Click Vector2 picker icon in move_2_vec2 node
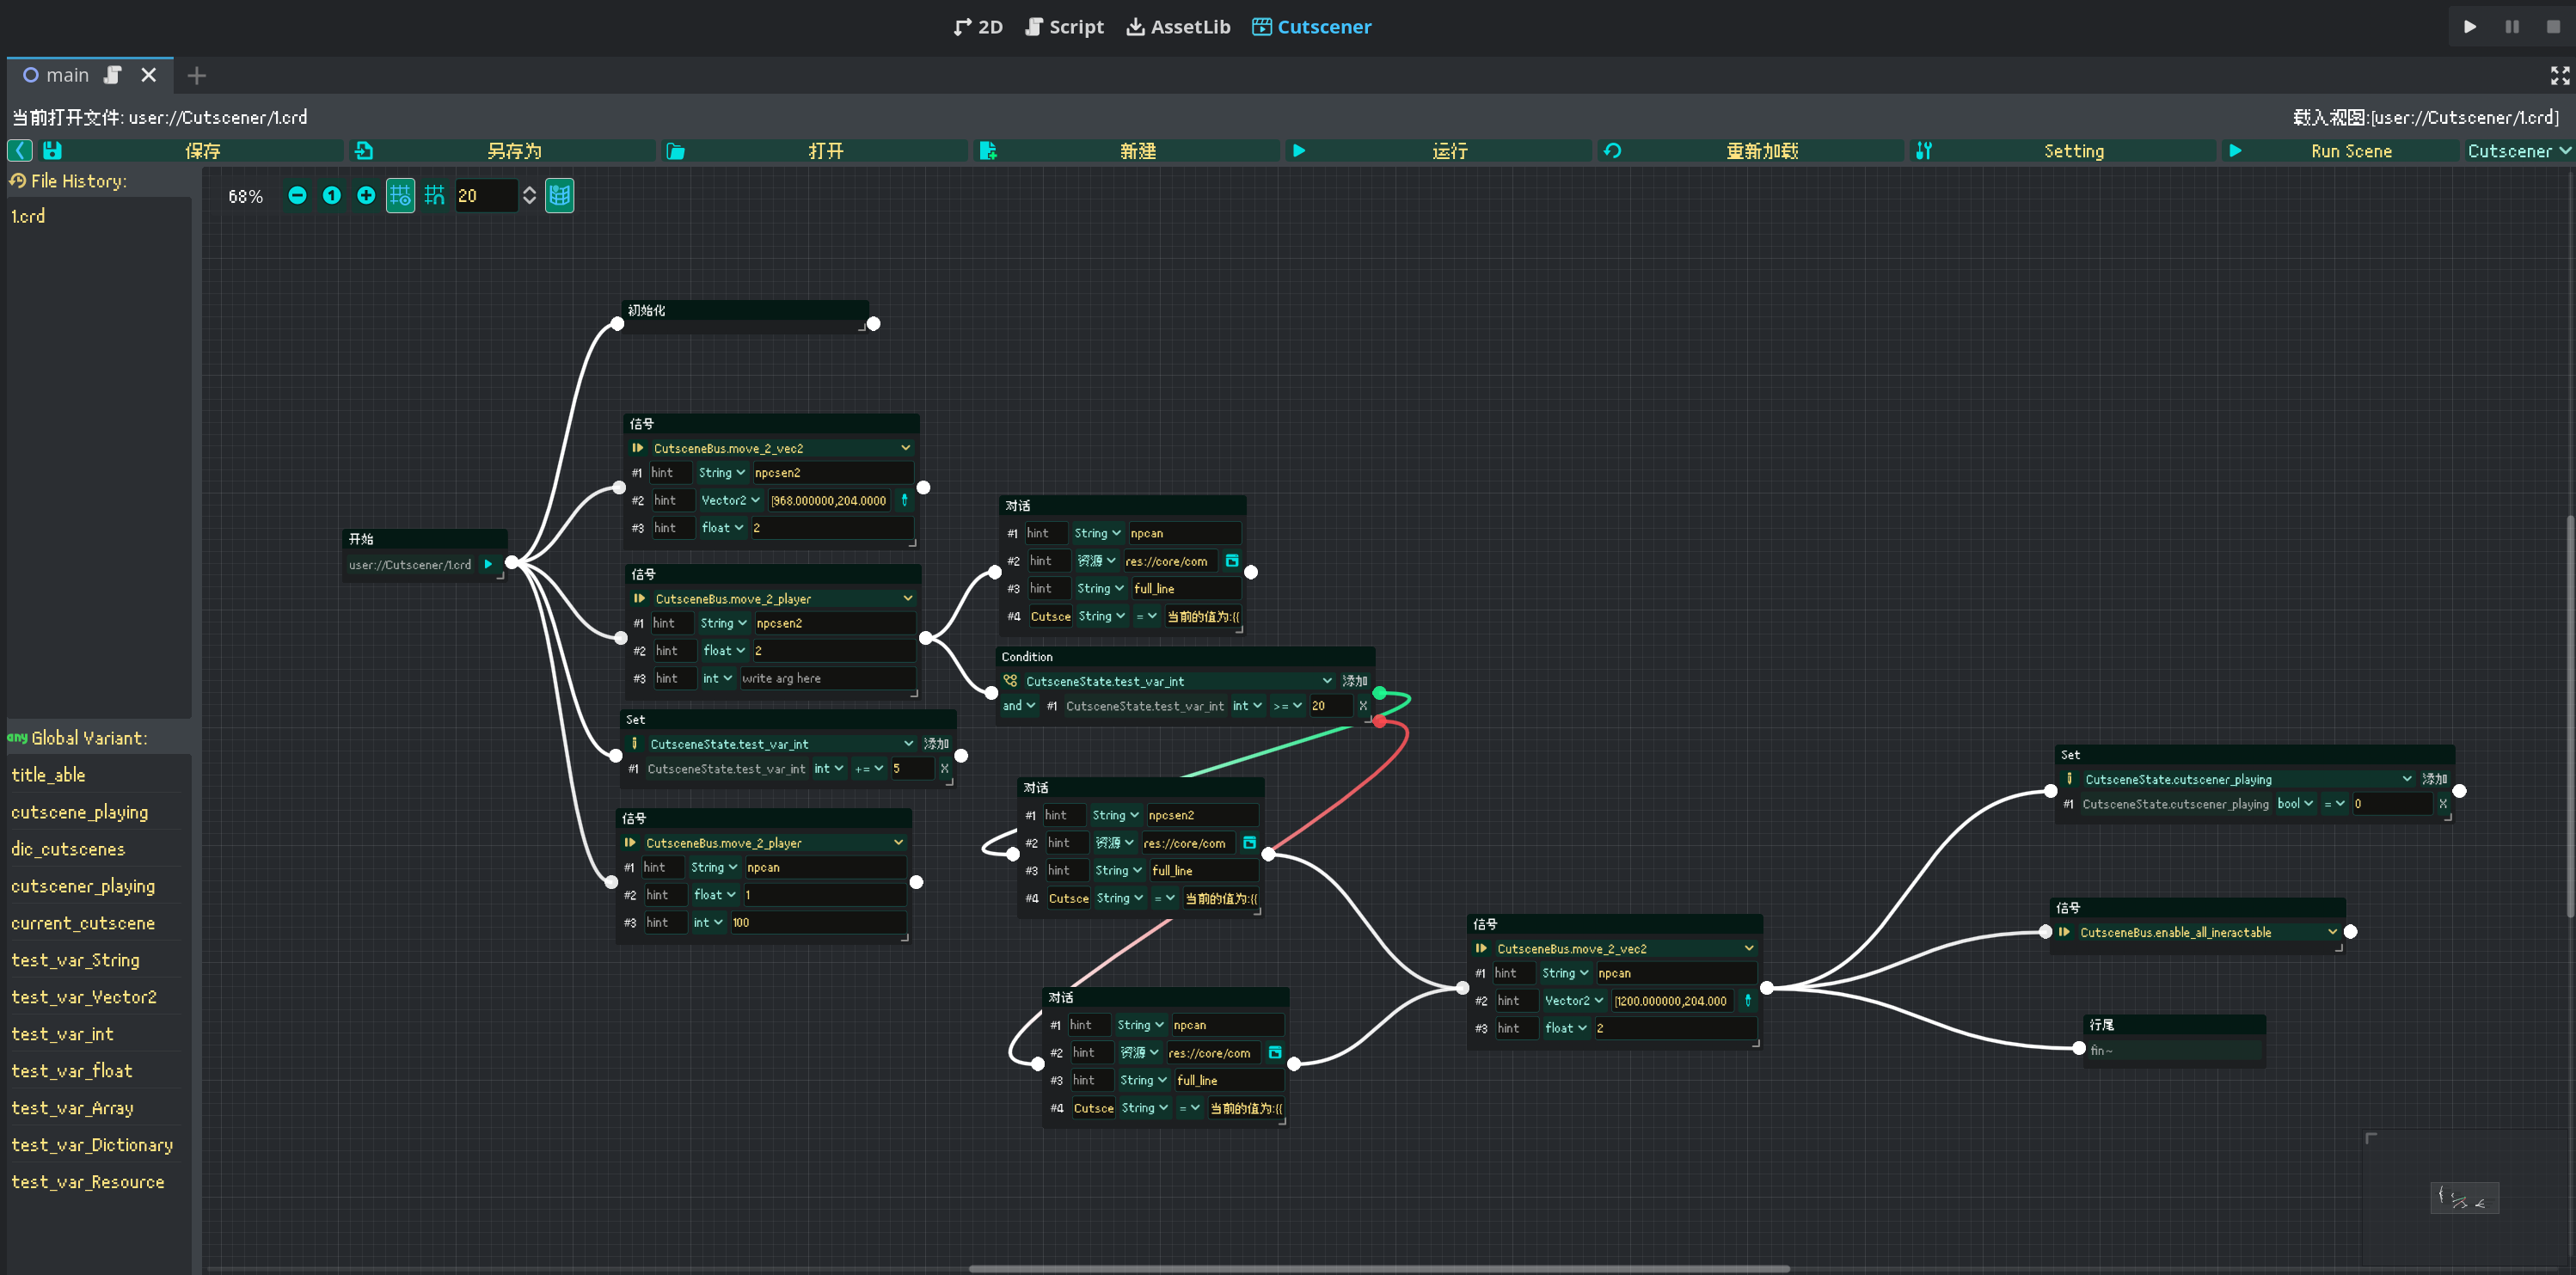The height and width of the screenshot is (1275, 2576). coord(904,500)
